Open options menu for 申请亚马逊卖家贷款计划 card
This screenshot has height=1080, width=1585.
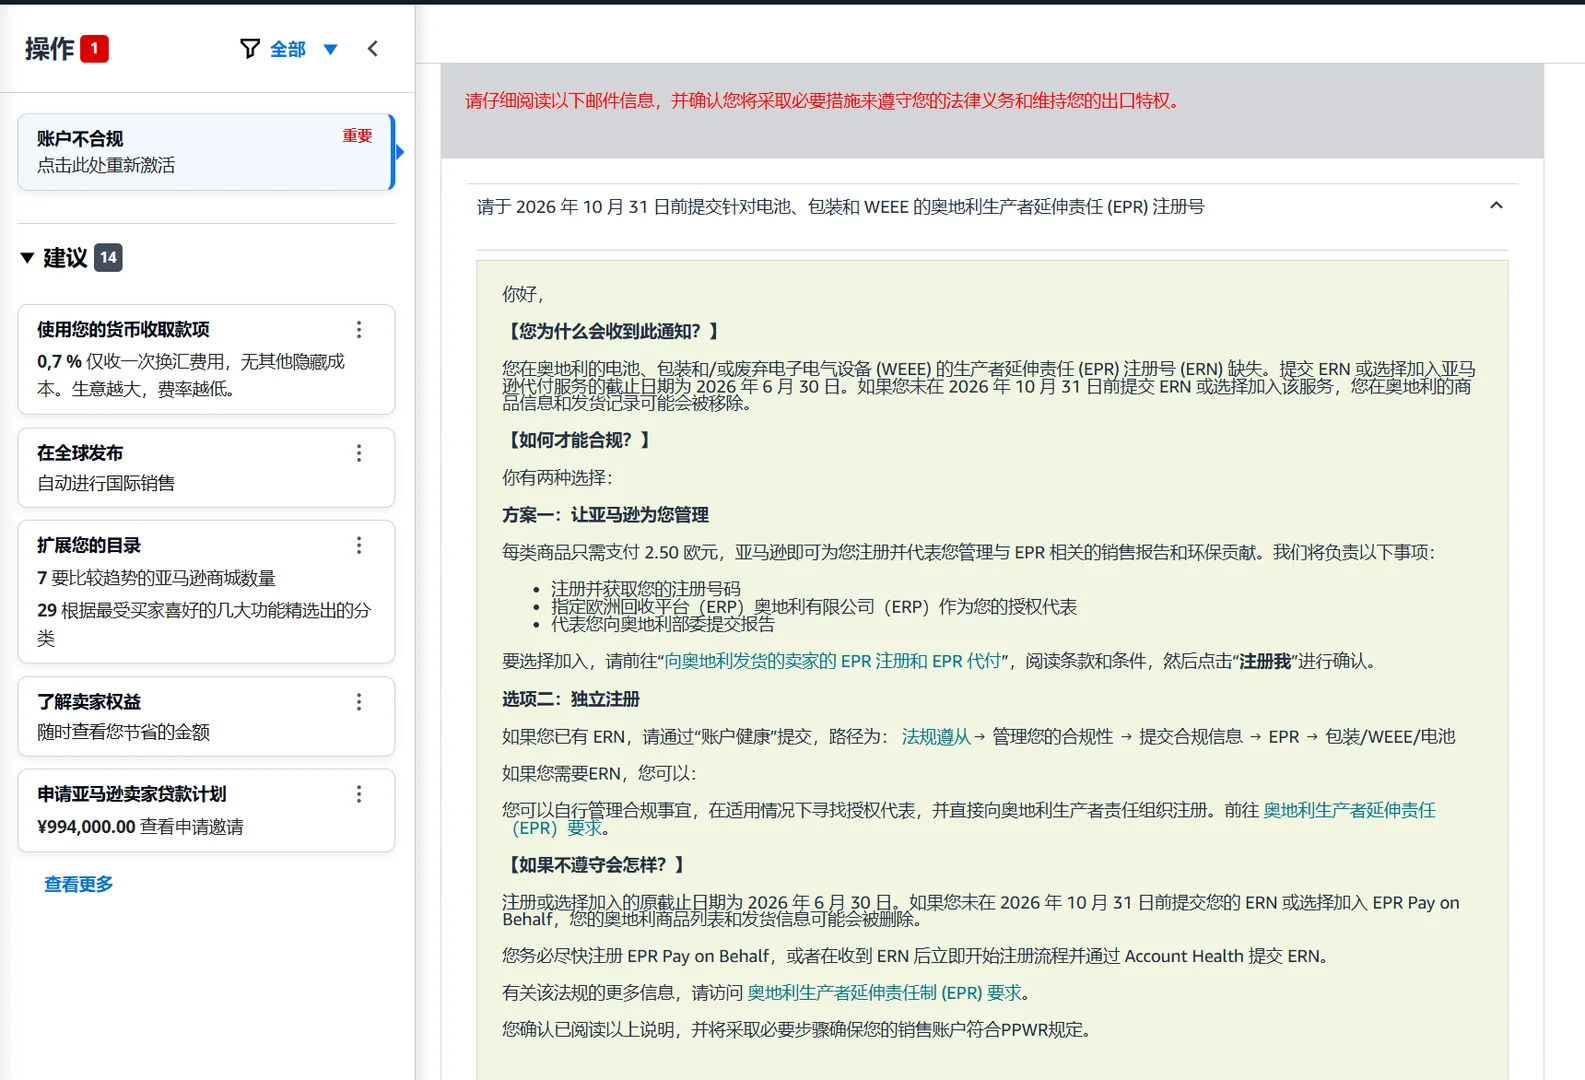(359, 794)
